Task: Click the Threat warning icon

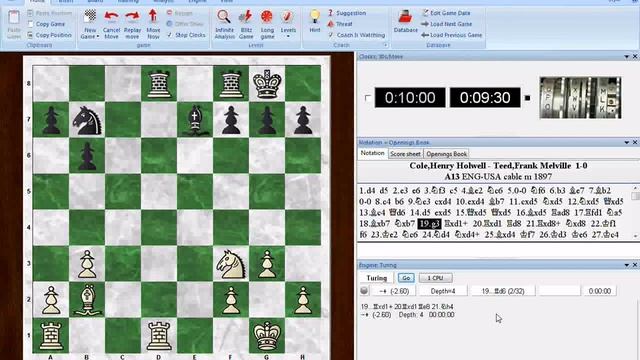Action: [x=331, y=24]
